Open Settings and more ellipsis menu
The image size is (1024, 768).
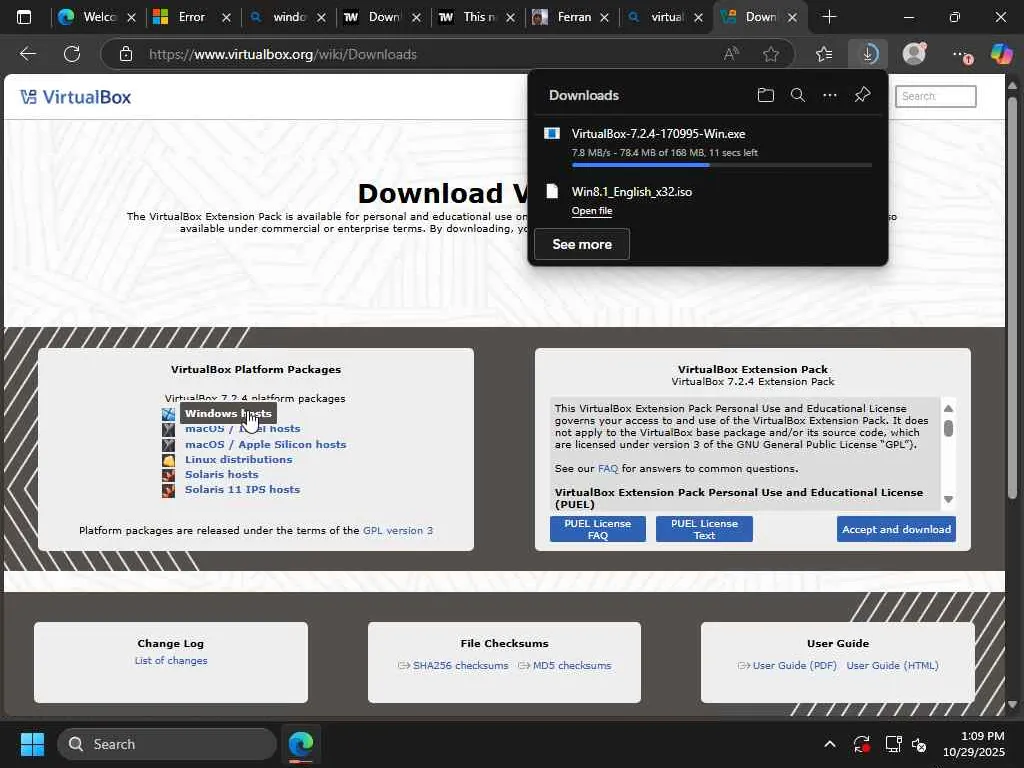click(961, 55)
